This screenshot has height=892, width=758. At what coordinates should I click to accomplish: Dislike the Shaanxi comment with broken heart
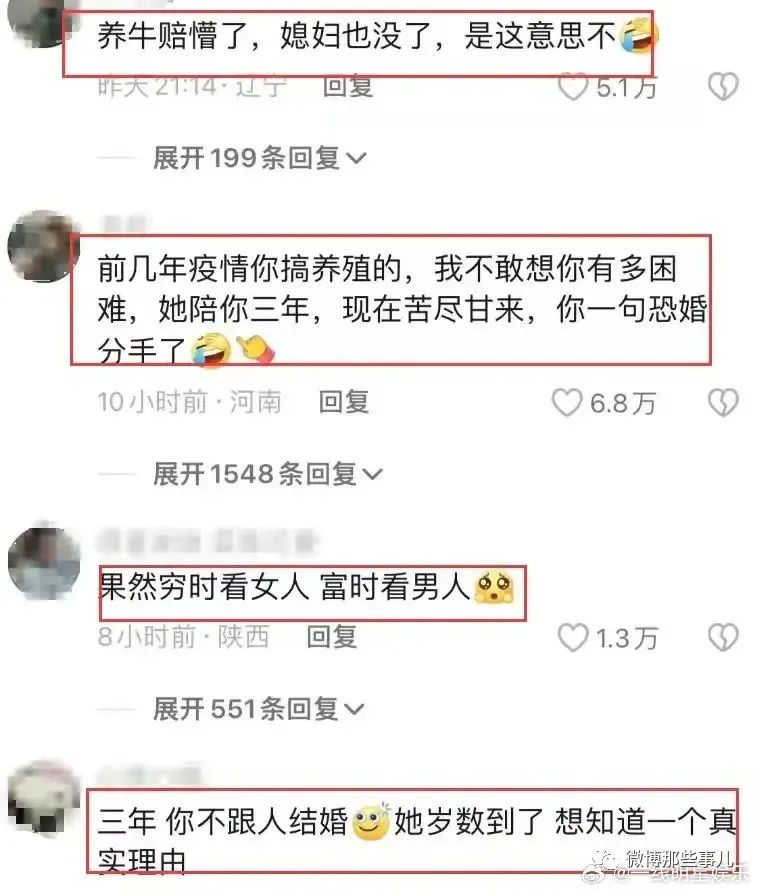(723, 637)
